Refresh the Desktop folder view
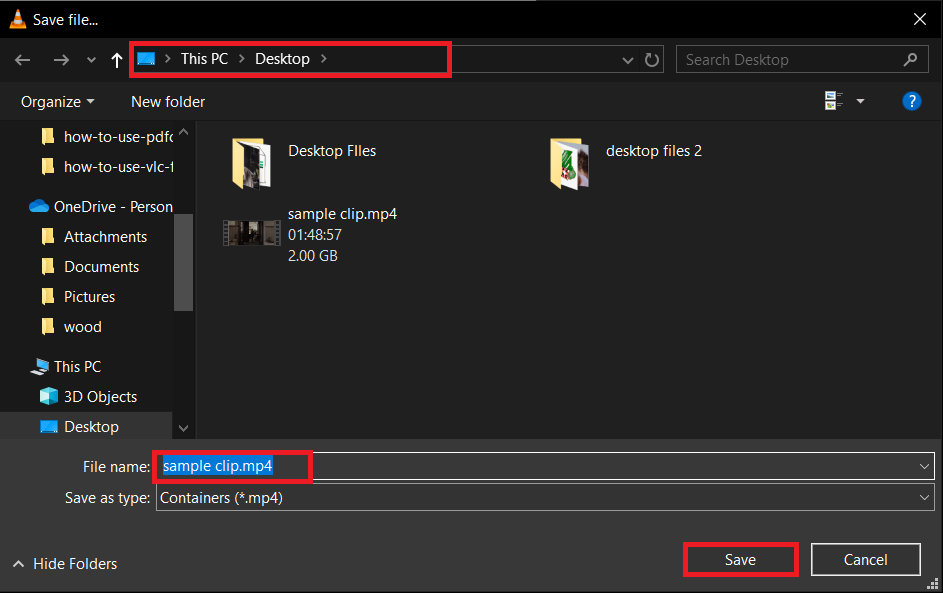Image resolution: width=943 pixels, height=593 pixels. point(651,59)
